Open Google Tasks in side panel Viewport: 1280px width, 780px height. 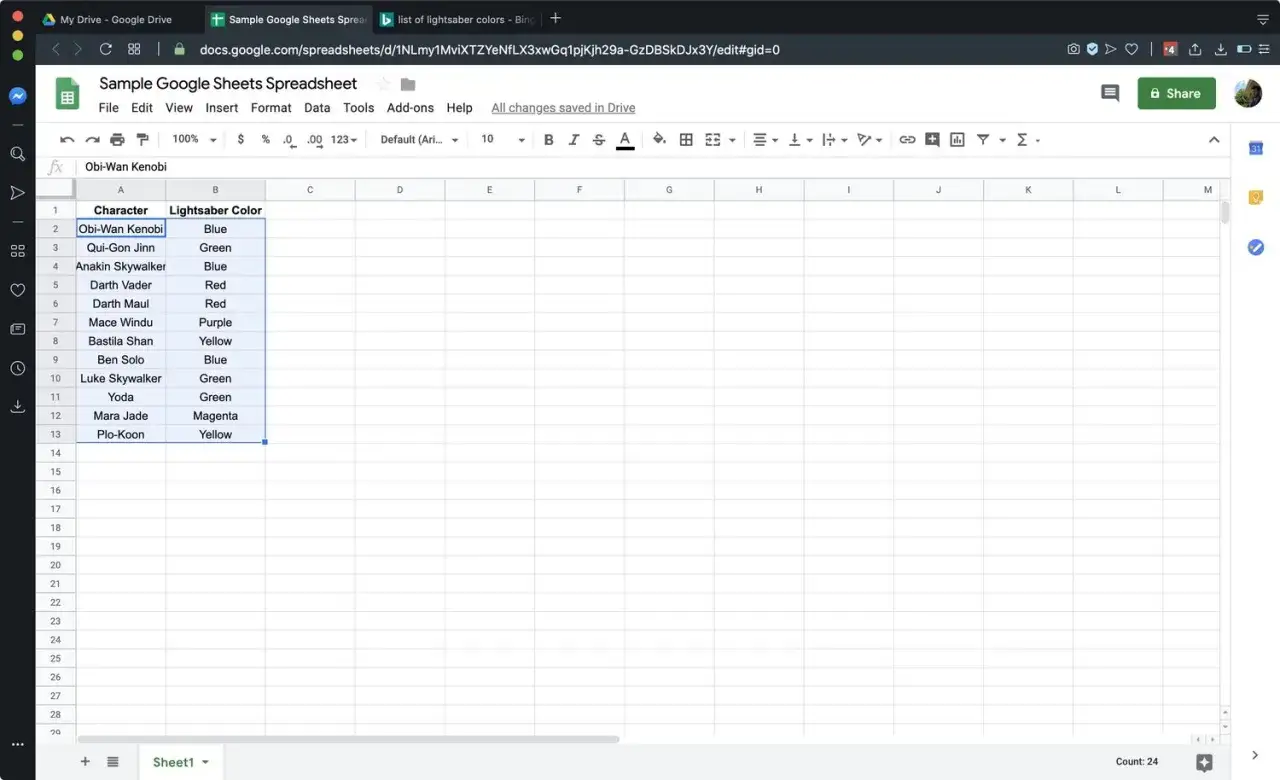pos(1256,247)
